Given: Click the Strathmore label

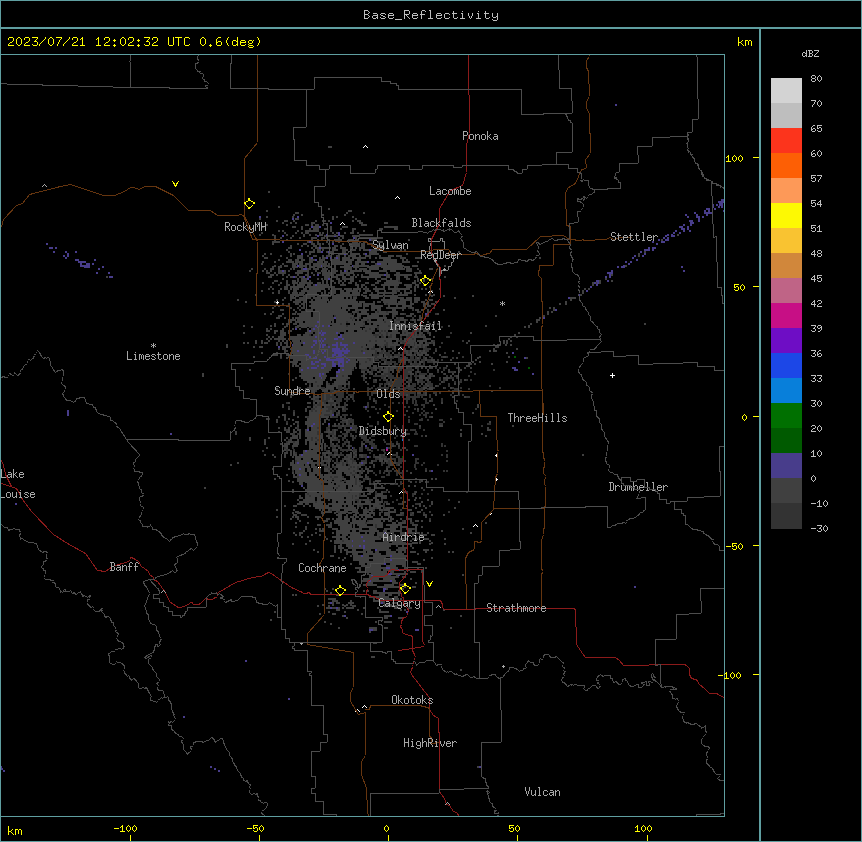Looking at the screenshot, I should pos(516,608).
